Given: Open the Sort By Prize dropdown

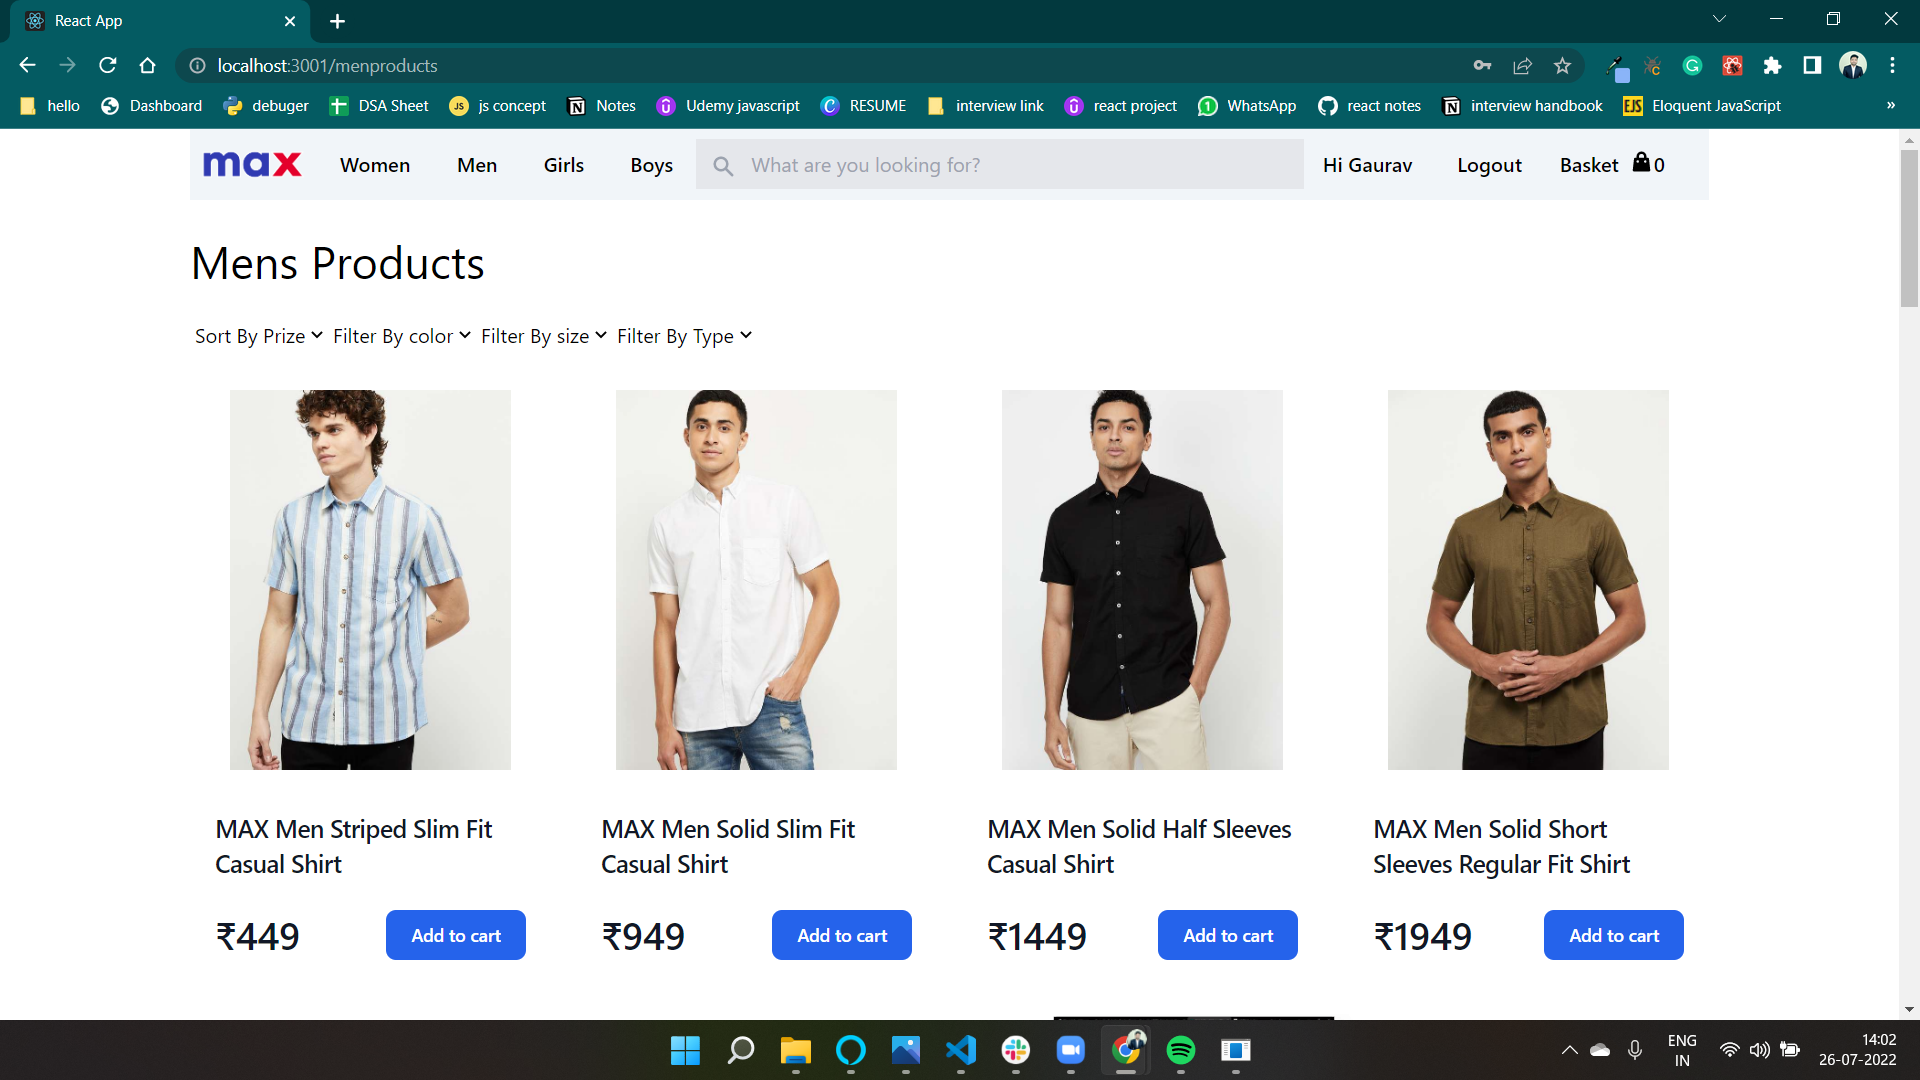Looking at the screenshot, I should (256, 336).
